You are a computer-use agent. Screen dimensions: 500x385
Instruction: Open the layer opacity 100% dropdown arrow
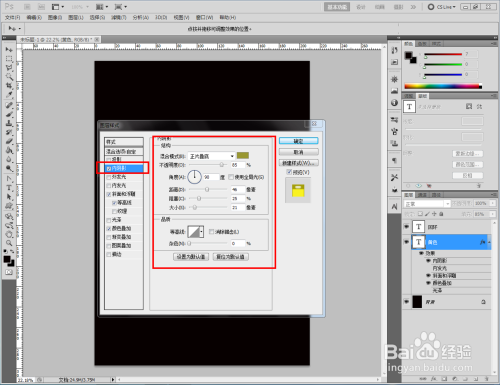pyautogui.click(x=492, y=203)
